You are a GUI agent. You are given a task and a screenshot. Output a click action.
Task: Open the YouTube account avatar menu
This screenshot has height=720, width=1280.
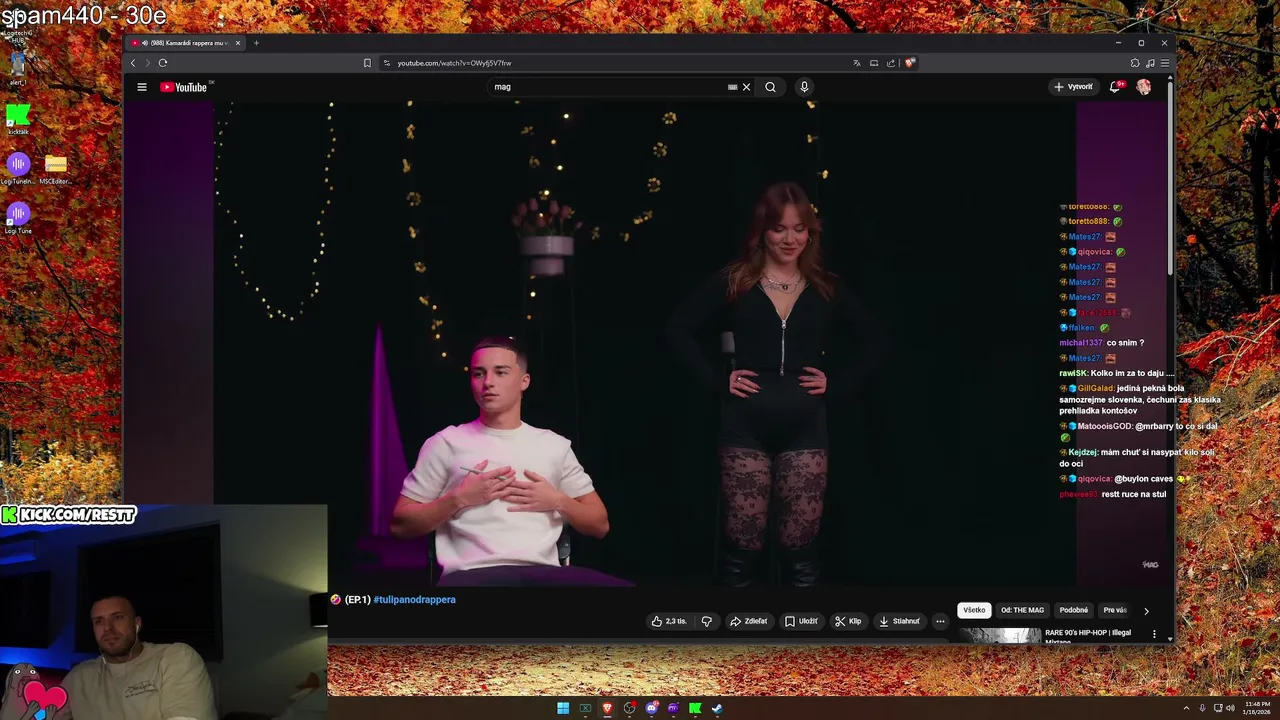tap(1143, 87)
